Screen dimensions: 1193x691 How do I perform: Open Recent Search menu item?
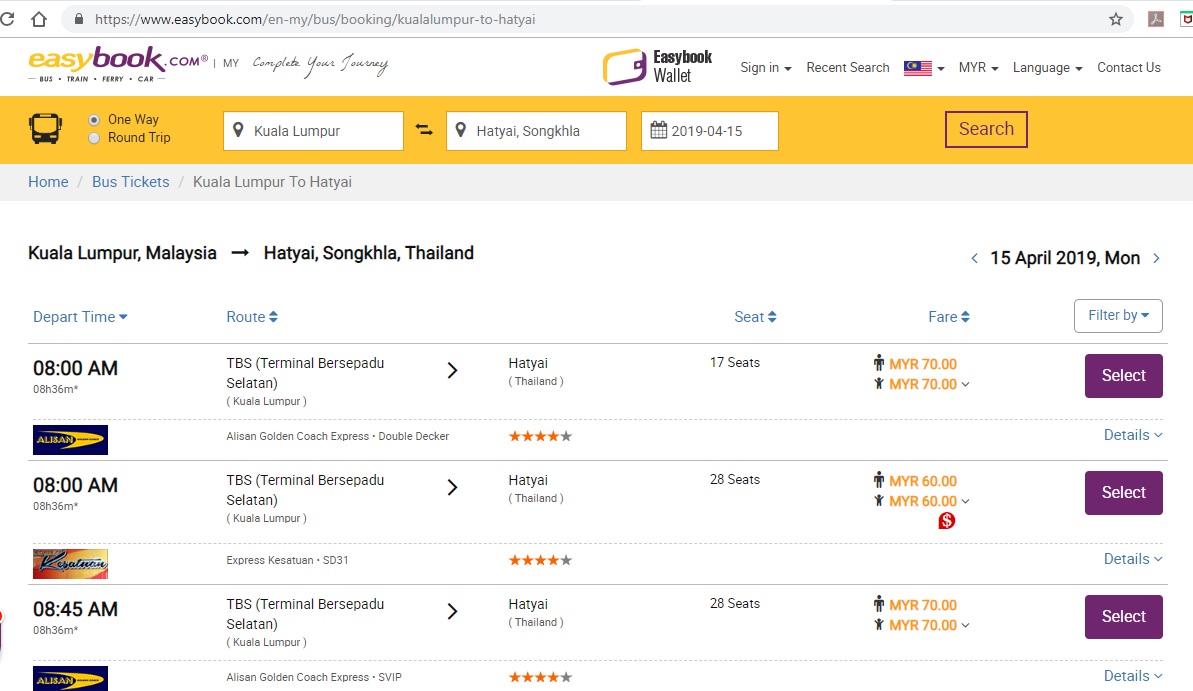click(848, 68)
